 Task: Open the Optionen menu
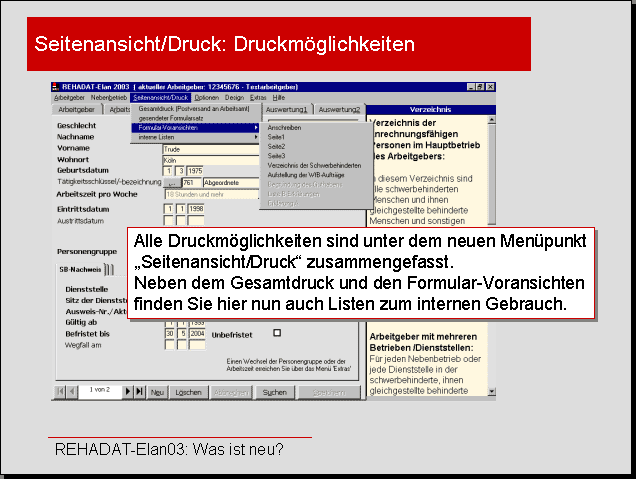(x=206, y=98)
